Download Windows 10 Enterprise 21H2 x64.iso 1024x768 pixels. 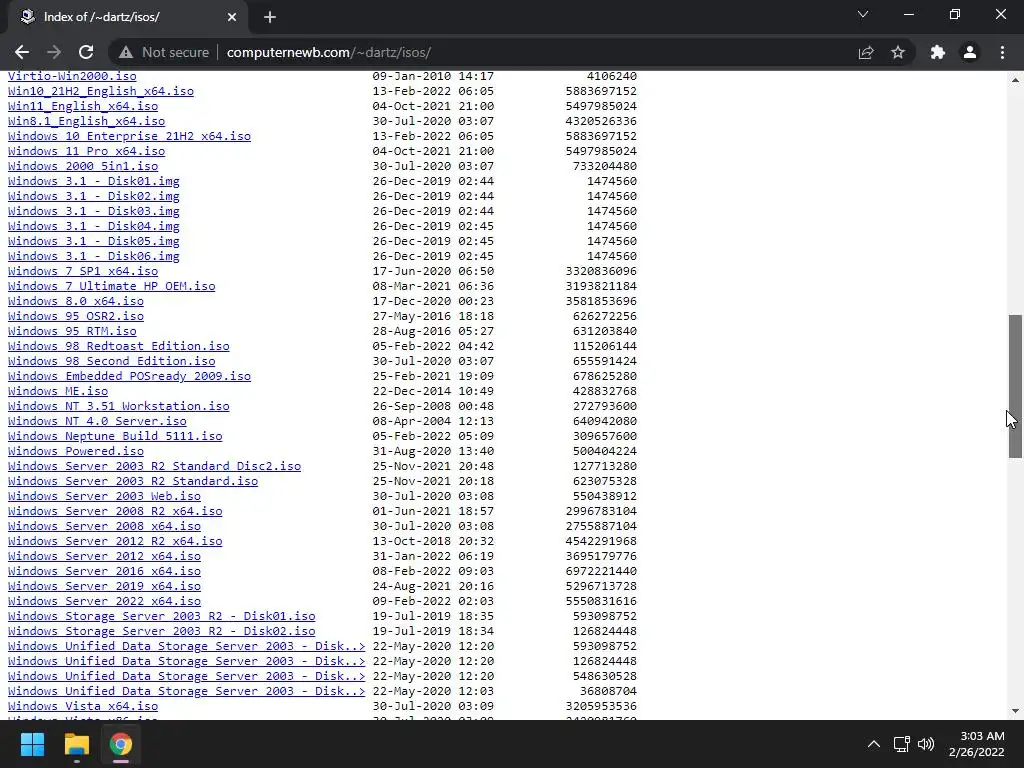[x=129, y=136]
